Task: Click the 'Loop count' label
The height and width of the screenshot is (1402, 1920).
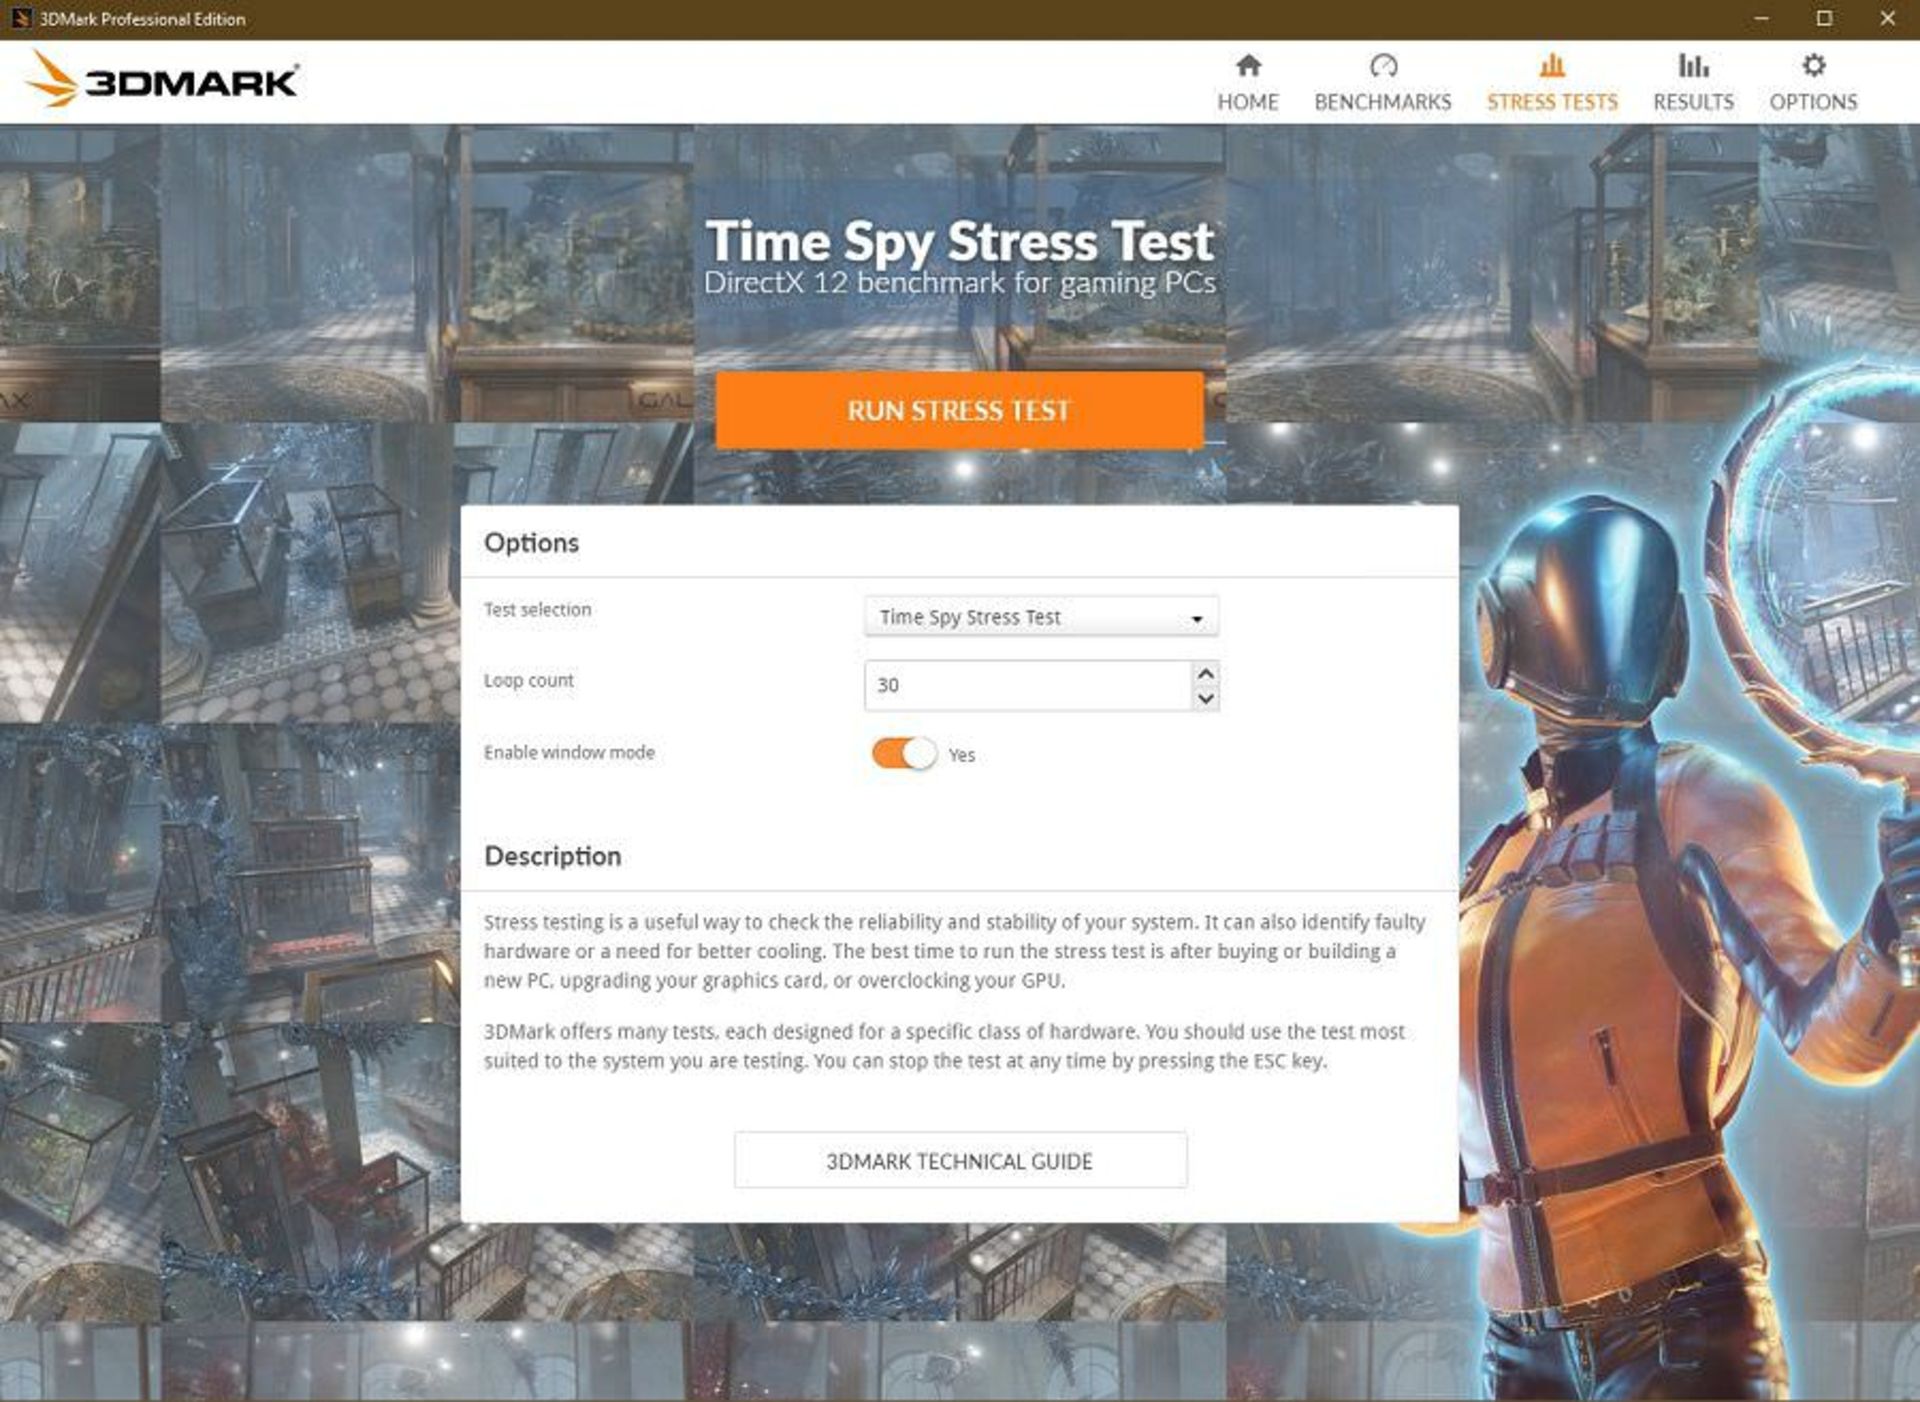Action: (528, 680)
